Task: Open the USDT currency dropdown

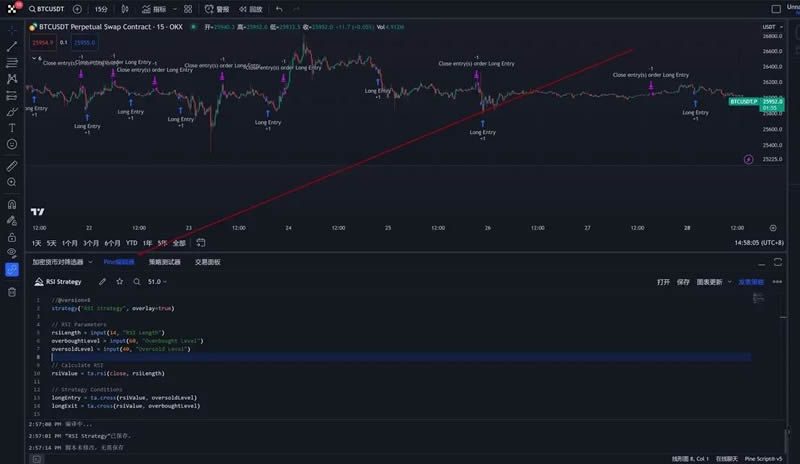Action: [x=772, y=27]
